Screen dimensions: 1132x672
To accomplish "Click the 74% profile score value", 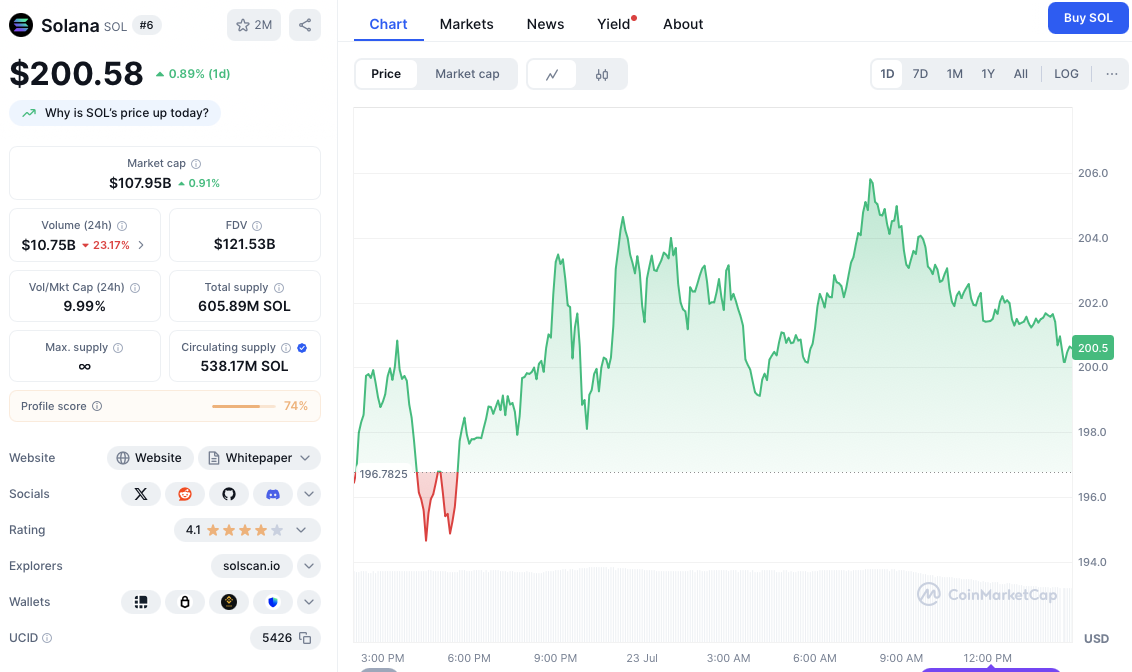I will [296, 406].
